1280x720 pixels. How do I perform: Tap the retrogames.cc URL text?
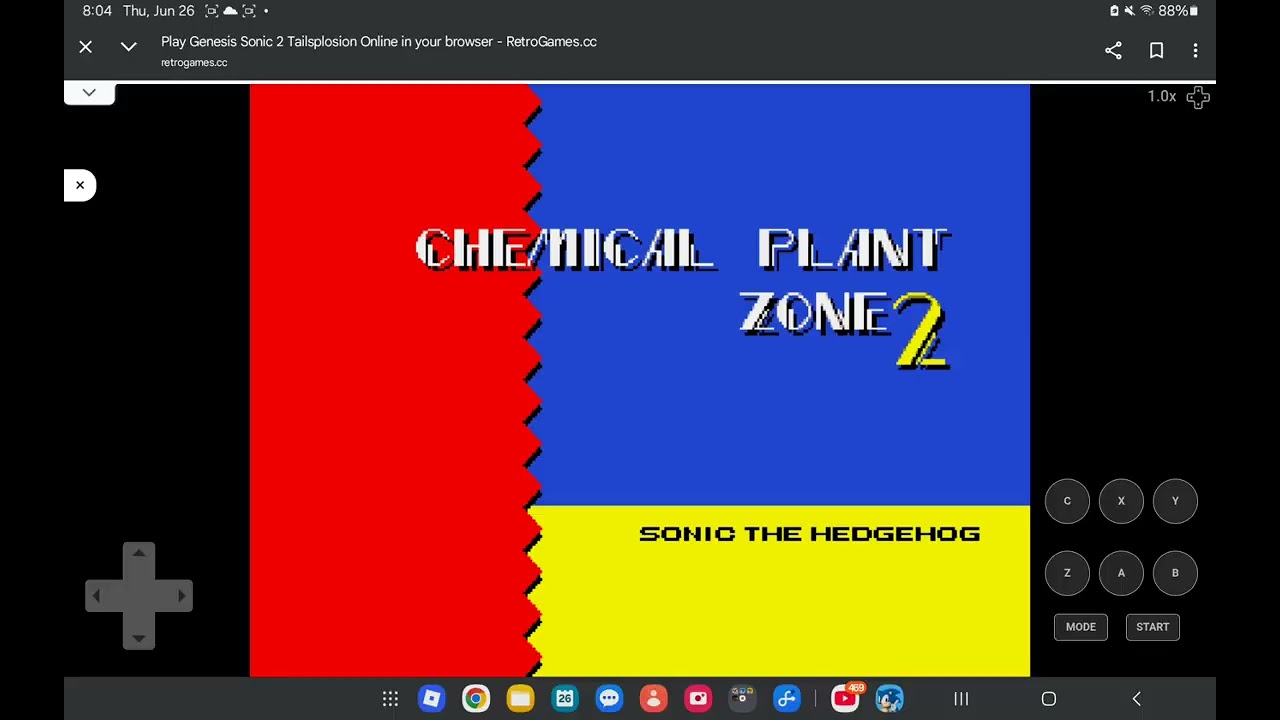(x=194, y=63)
